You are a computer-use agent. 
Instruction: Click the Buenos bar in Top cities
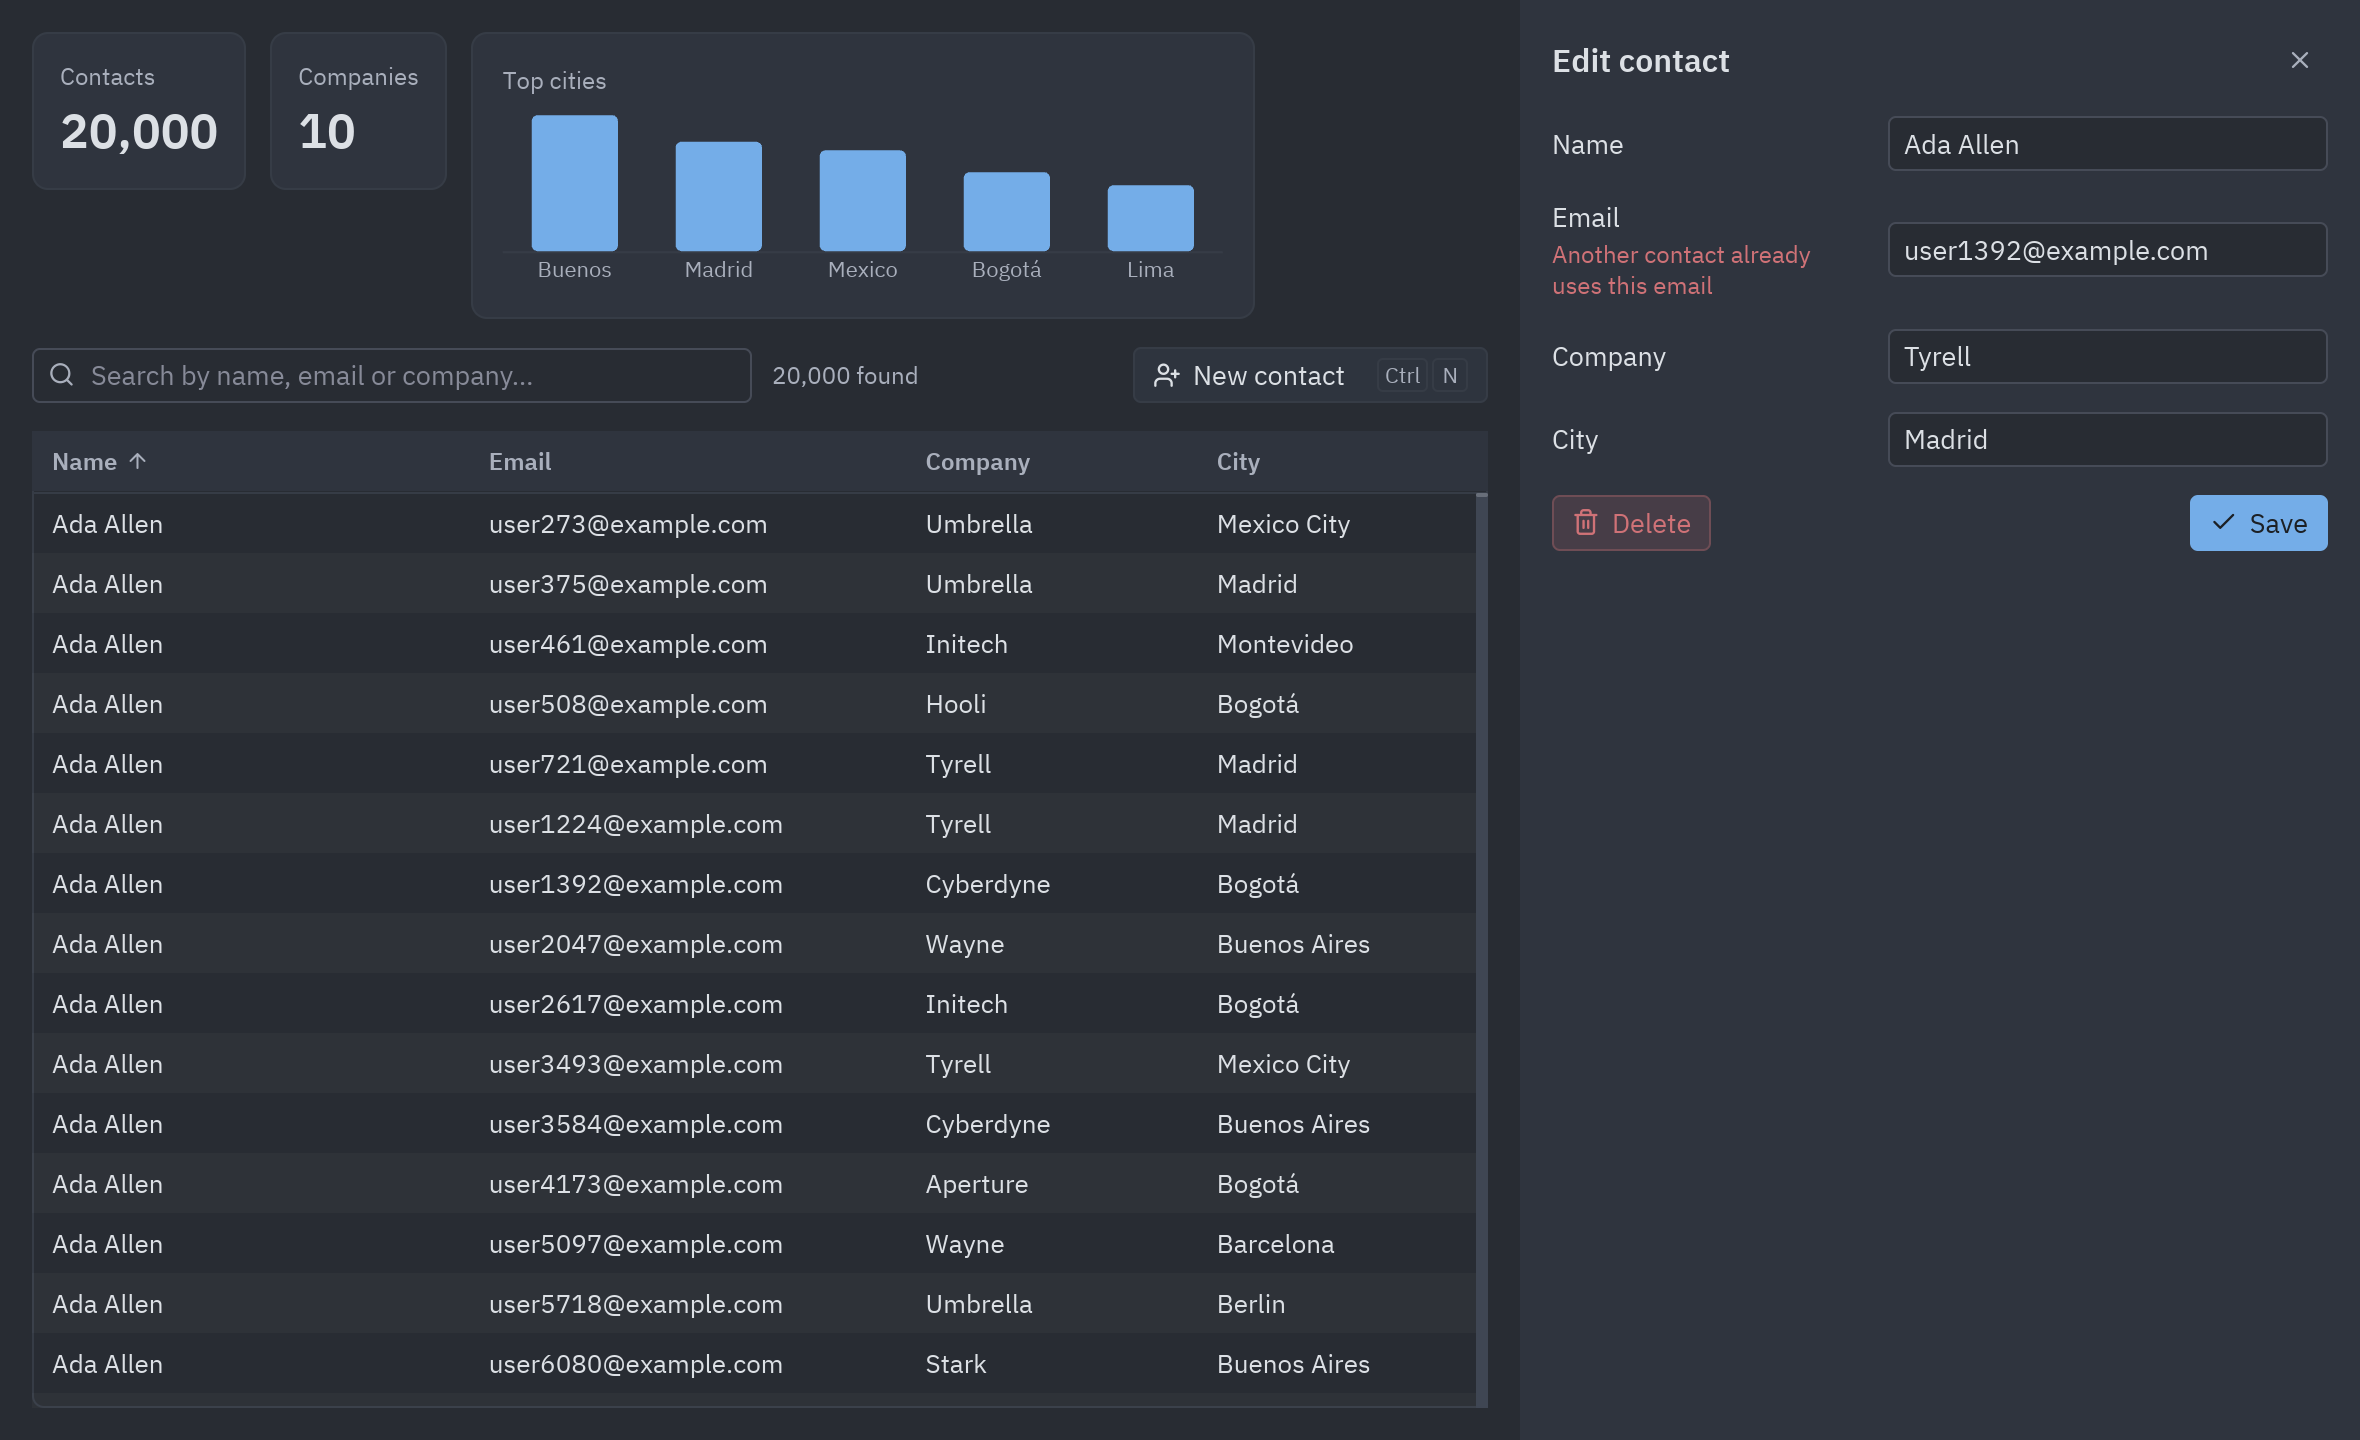click(574, 183)
